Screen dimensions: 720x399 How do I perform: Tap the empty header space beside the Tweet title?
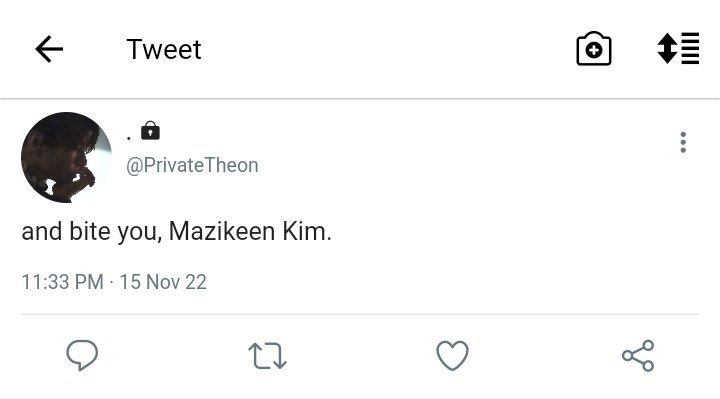(x=386, y=49)
